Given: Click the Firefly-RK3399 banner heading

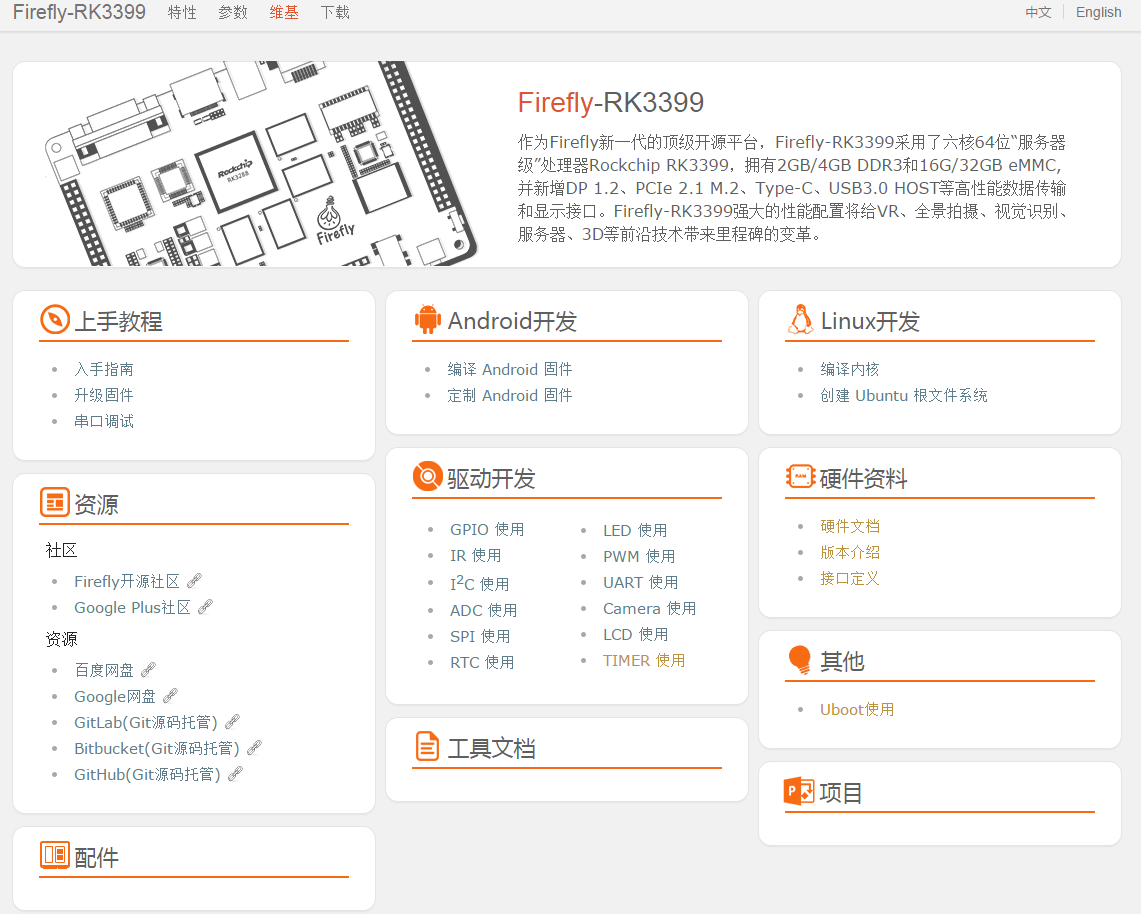Looking at the screenshot, I should pos(611,103).
